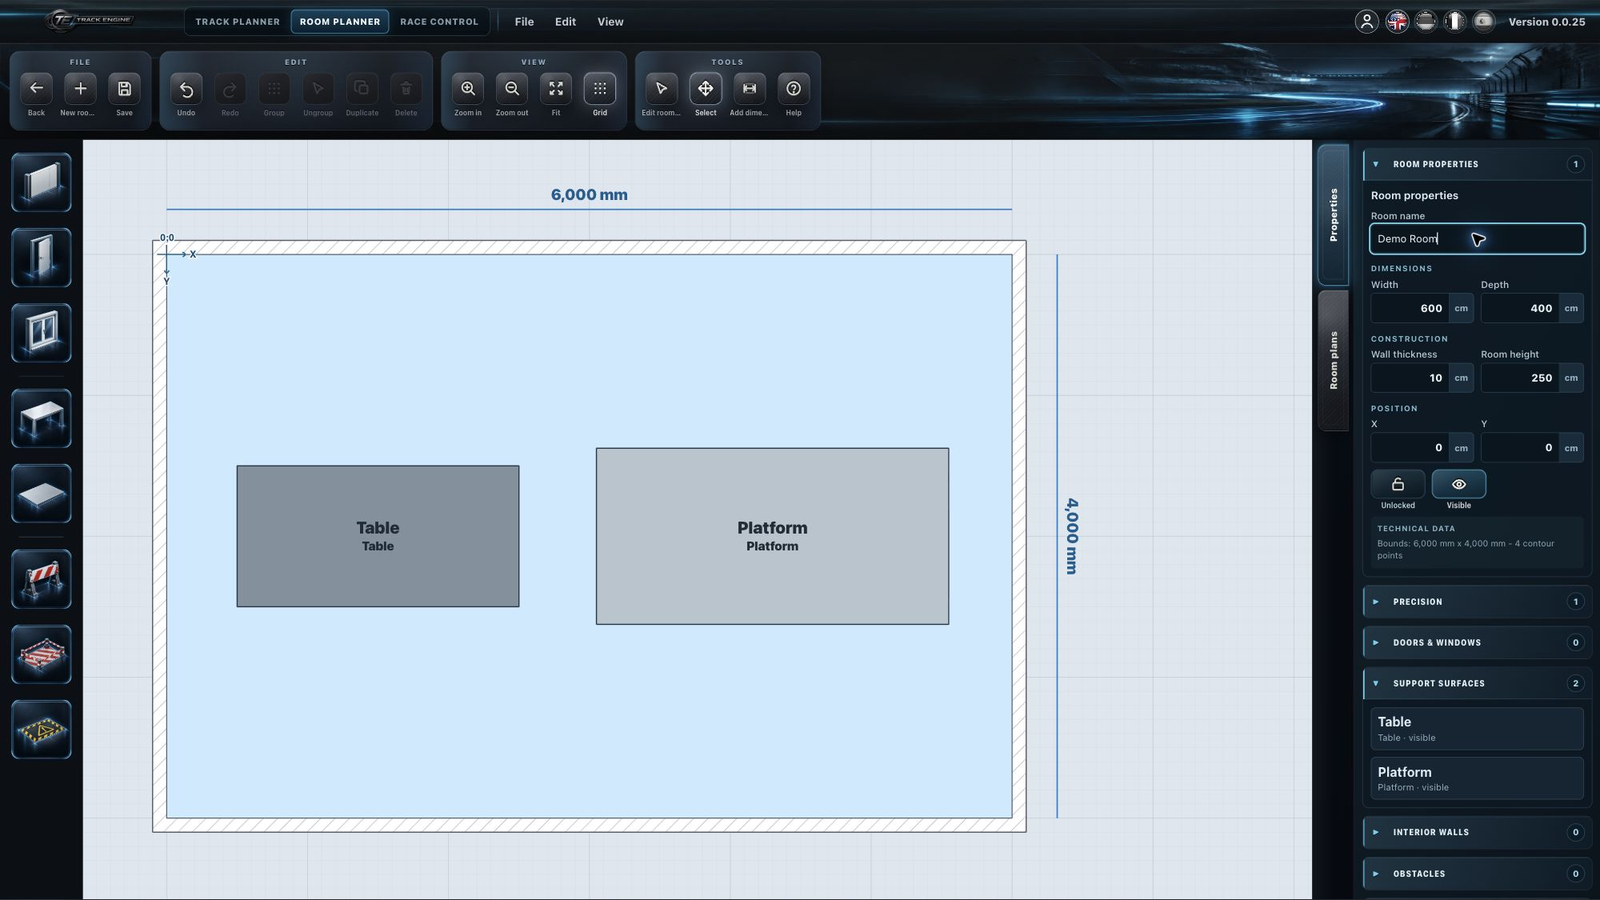Toggle the Grid display
The width and height of the screenshot is (1600, 900).
point(600,89)
